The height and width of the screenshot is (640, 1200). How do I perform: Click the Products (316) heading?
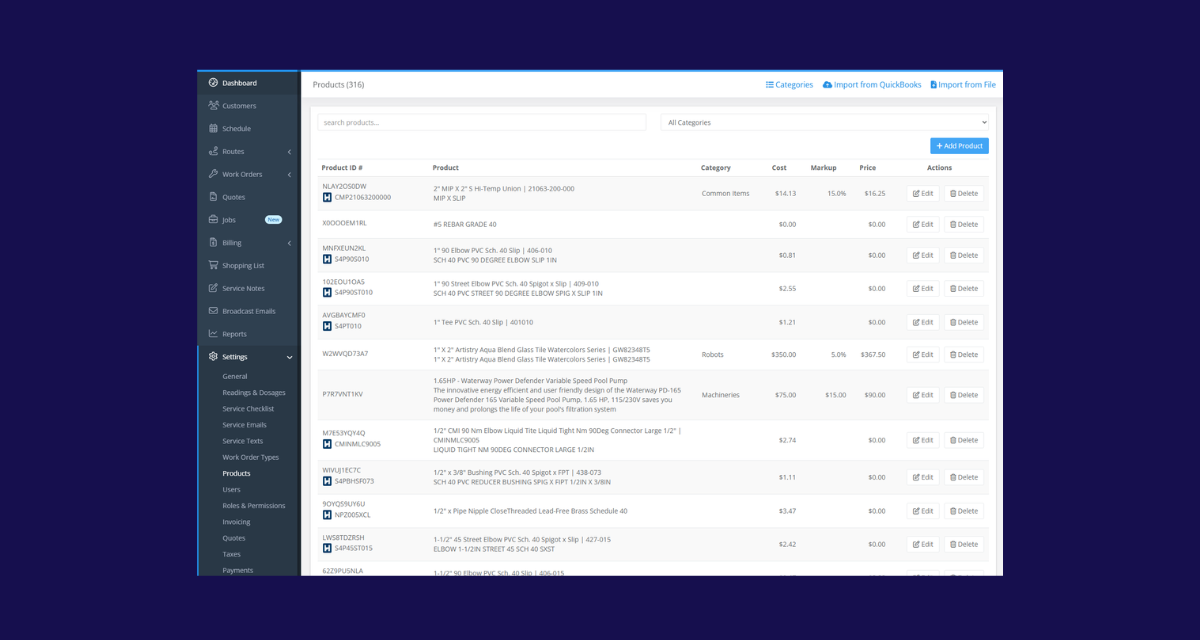338,85
